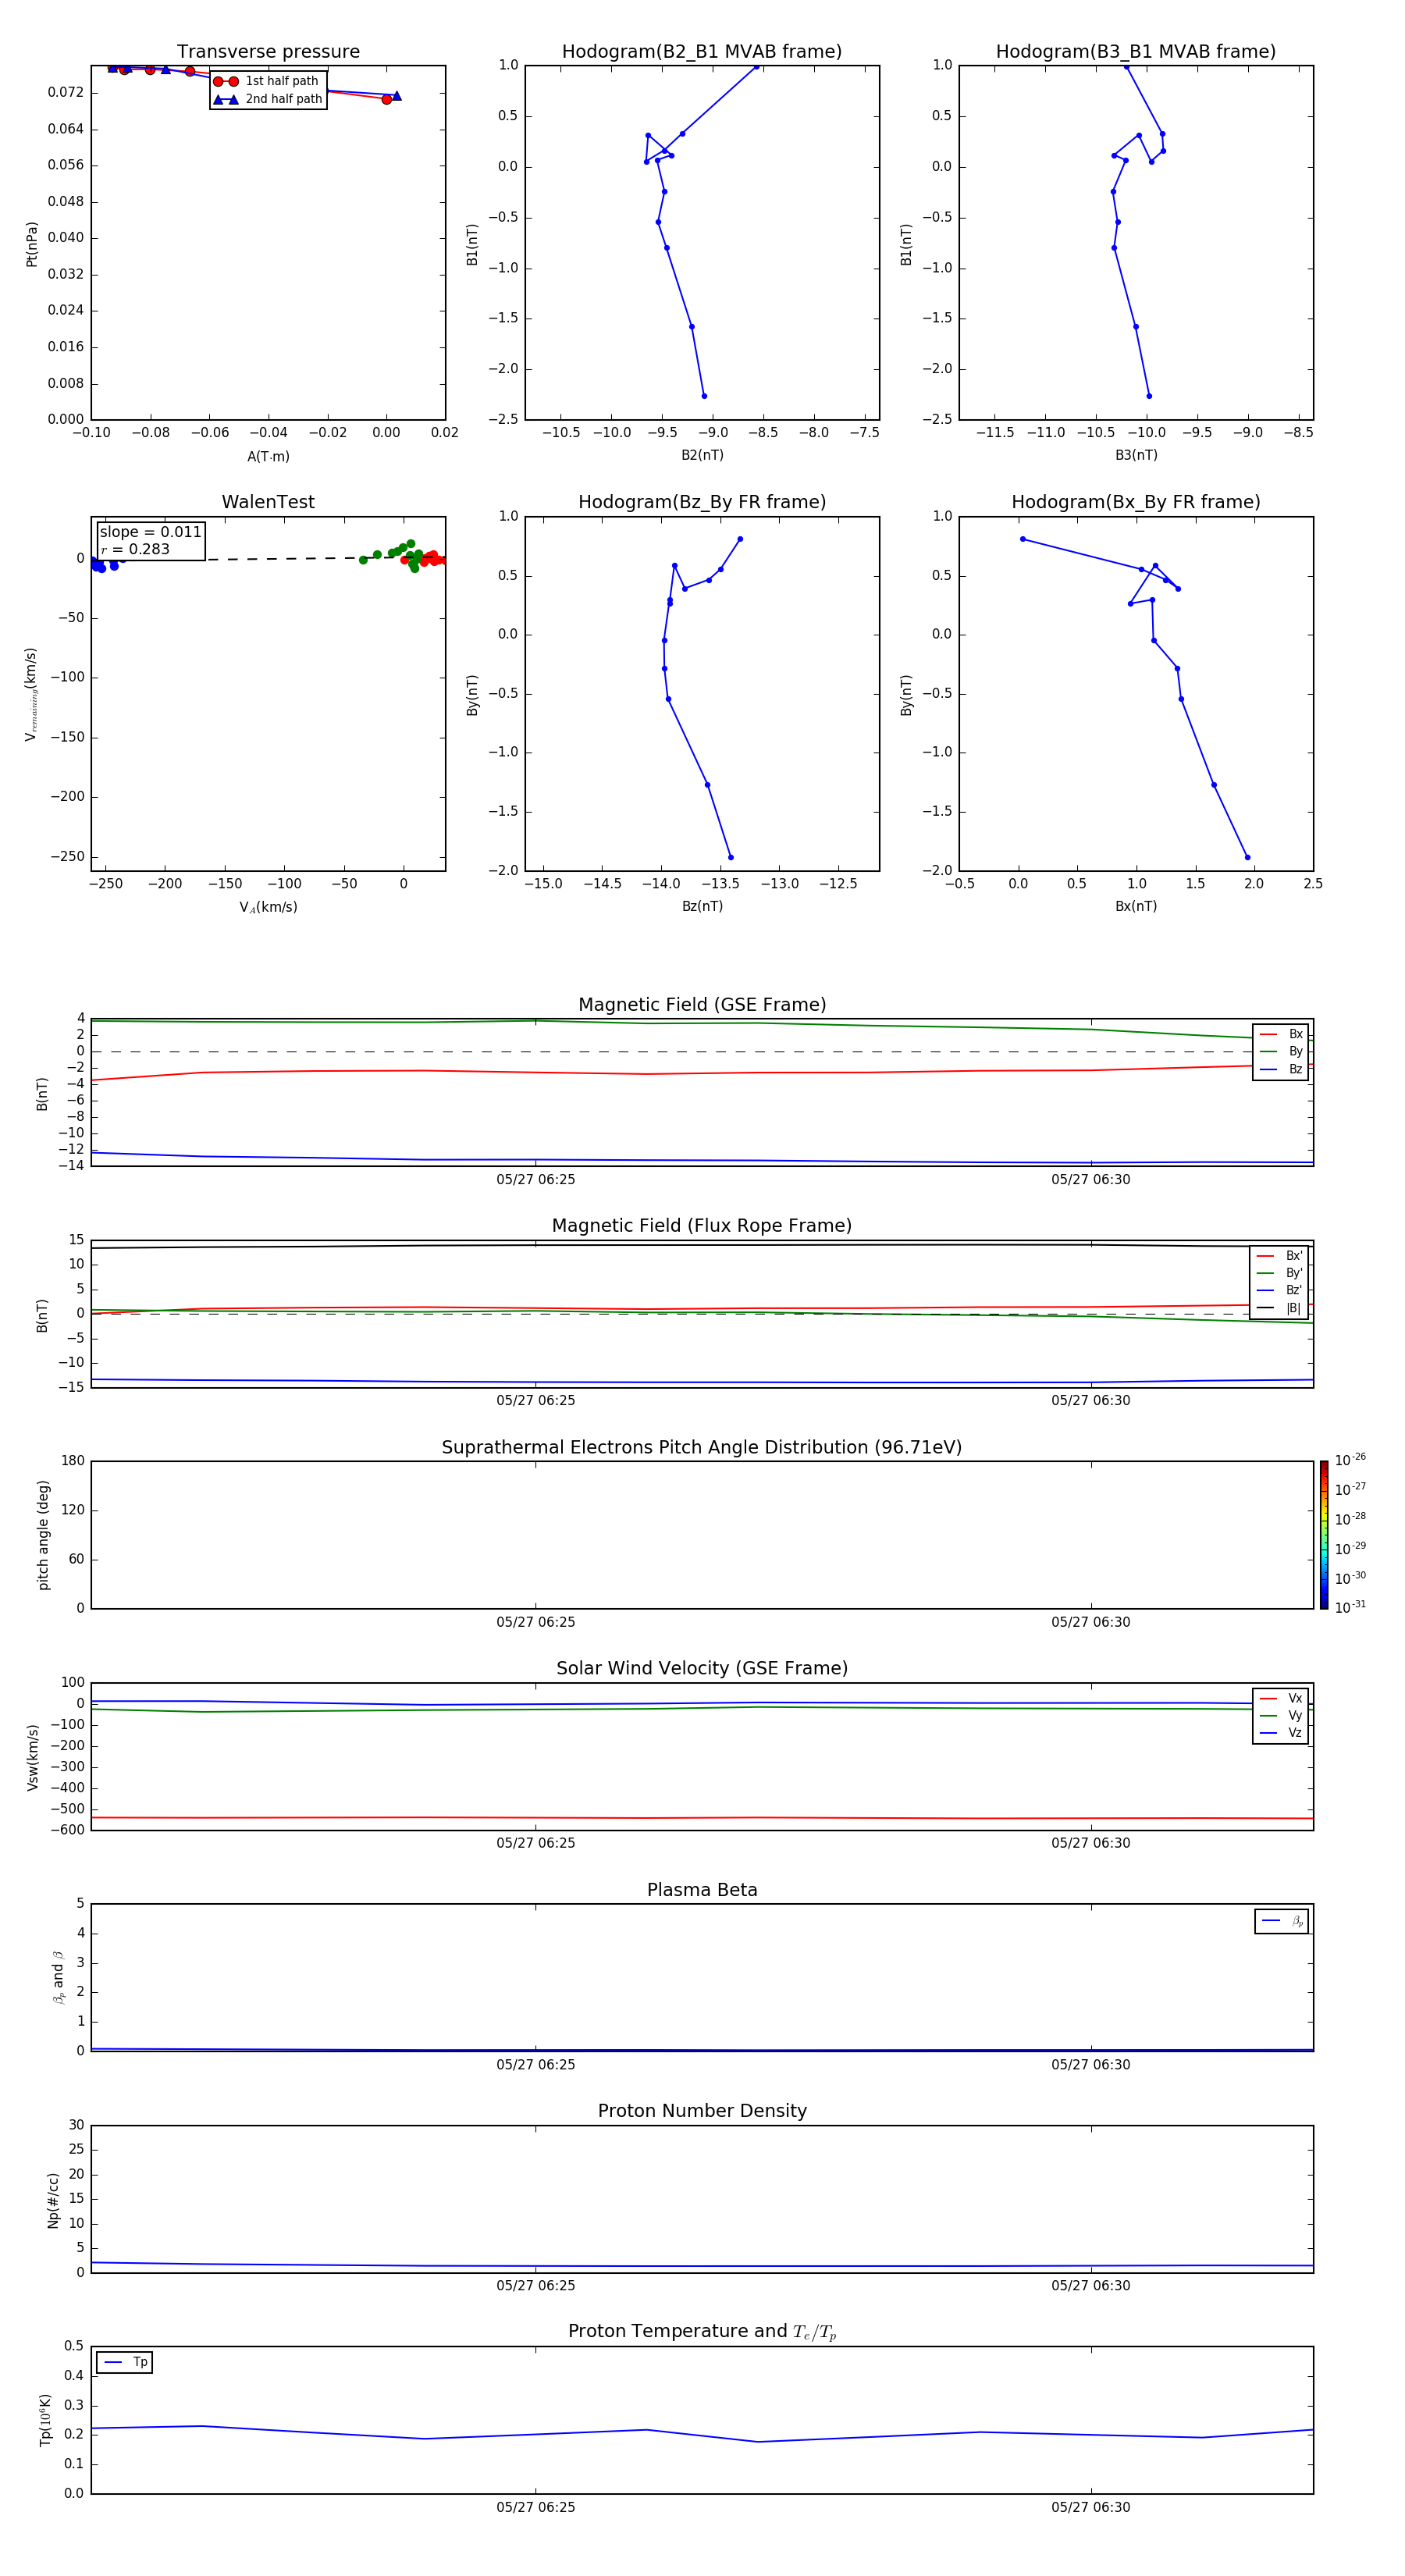Click 05/27 06:25 tick under Proton Temperature
The height and width of the screenshot is (2576, 1405).
536,2507
